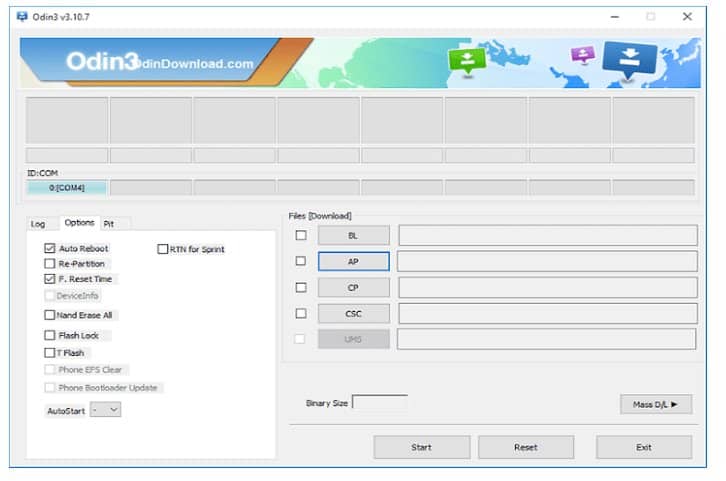This screenshot has width=726, height=481.
Task: Switch to the Pit tab
Action: 109,224
